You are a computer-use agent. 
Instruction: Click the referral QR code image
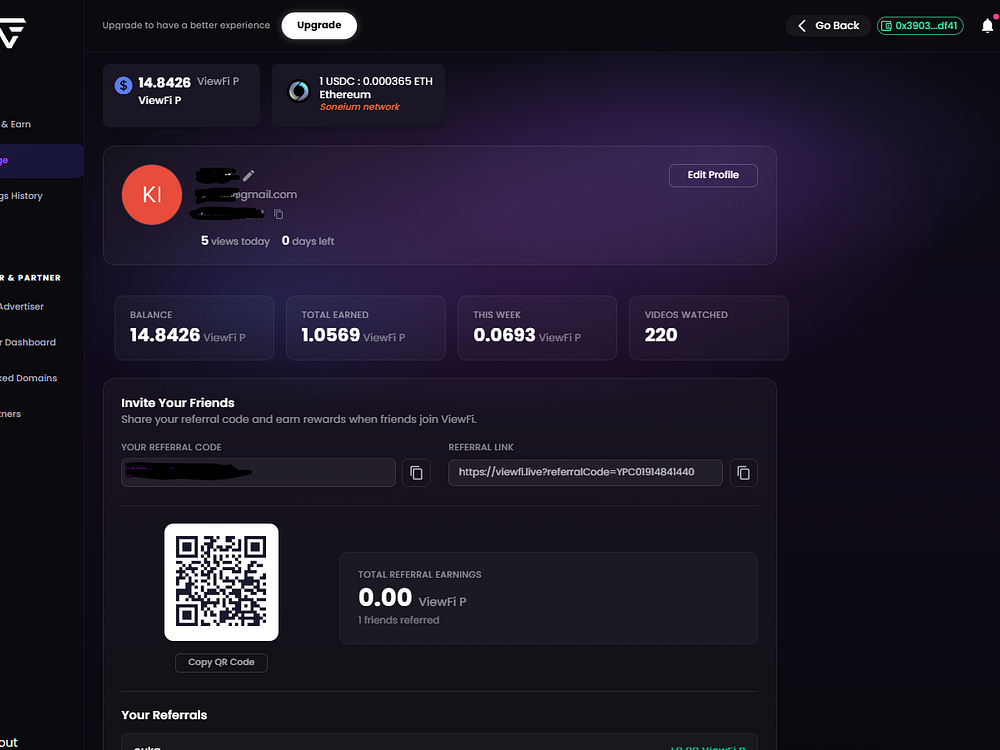[x=221, y=582]
